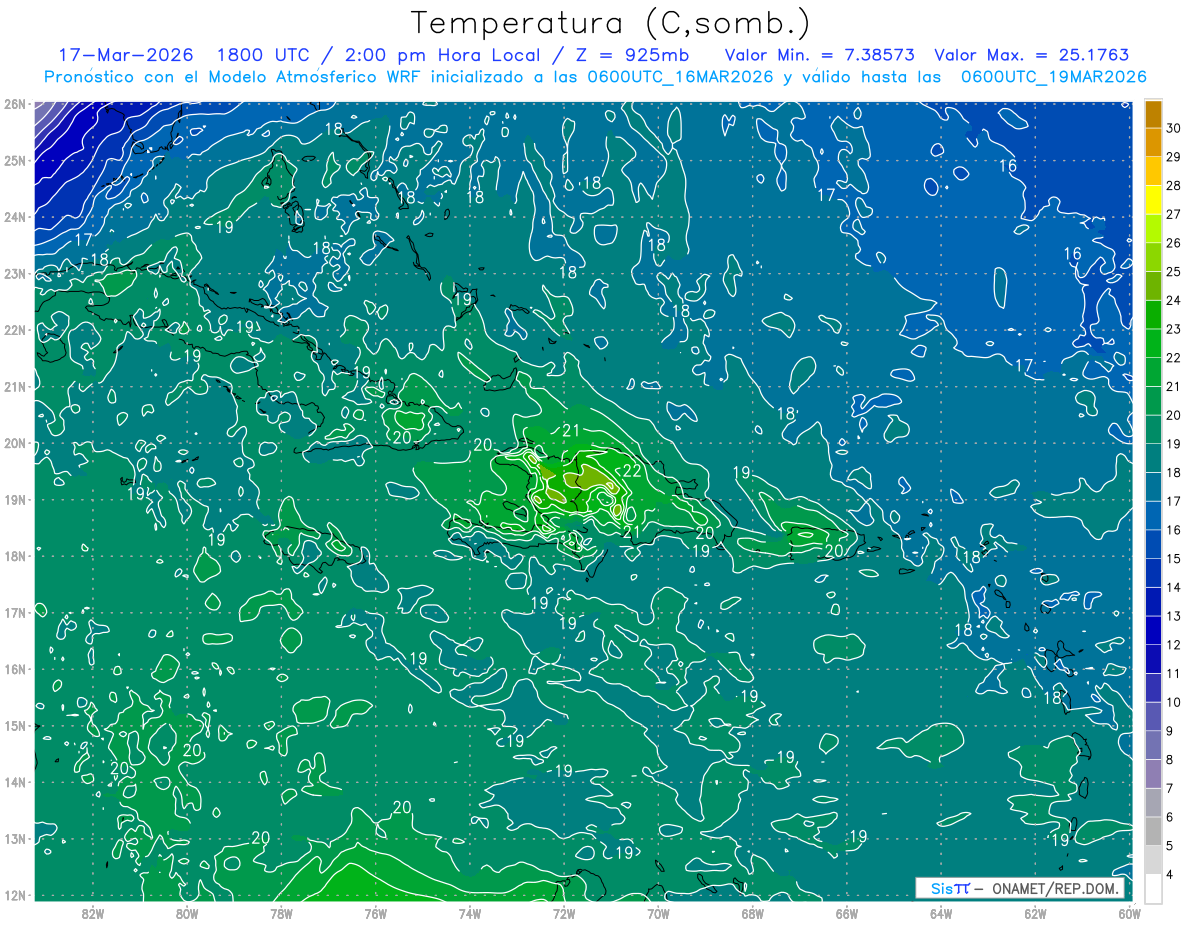
Task: Click the grey legend swatch between 5 and 6
Action: (x=1153, y=830)
